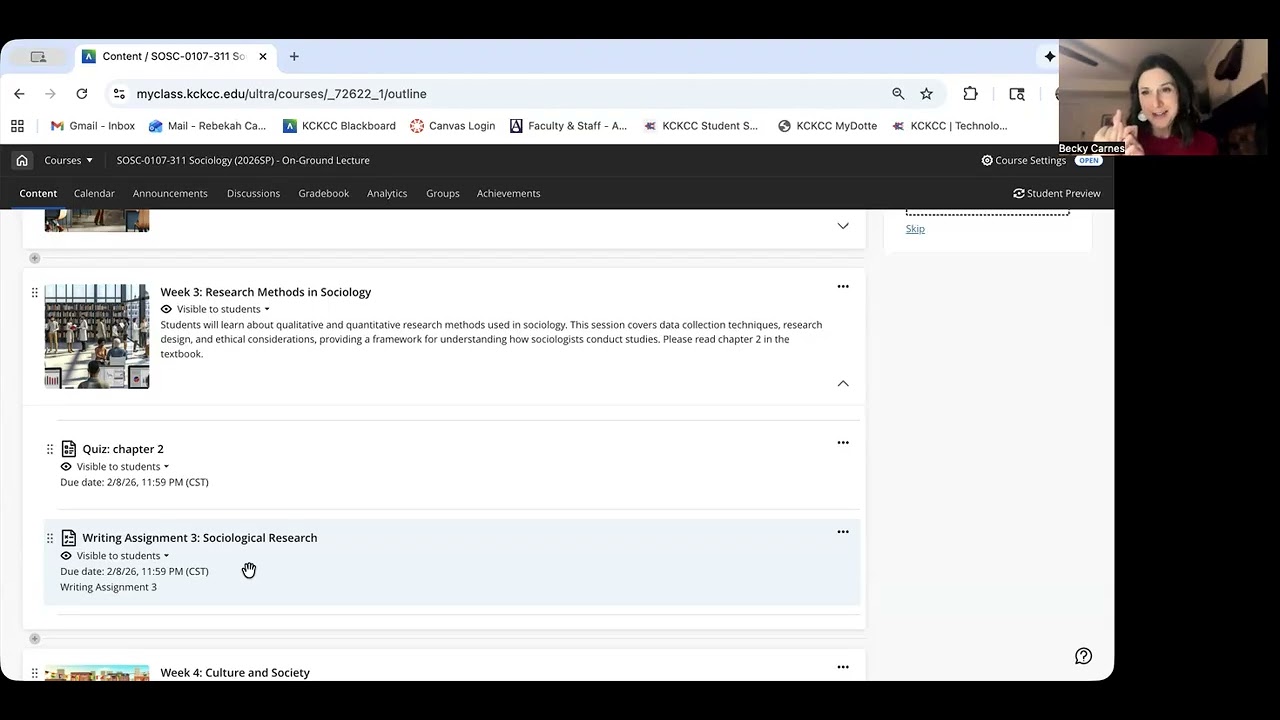The width and height of the screenshot is (1280, 720).
Task: Reload the page with the refresh icon
Action: click(82, 94)
